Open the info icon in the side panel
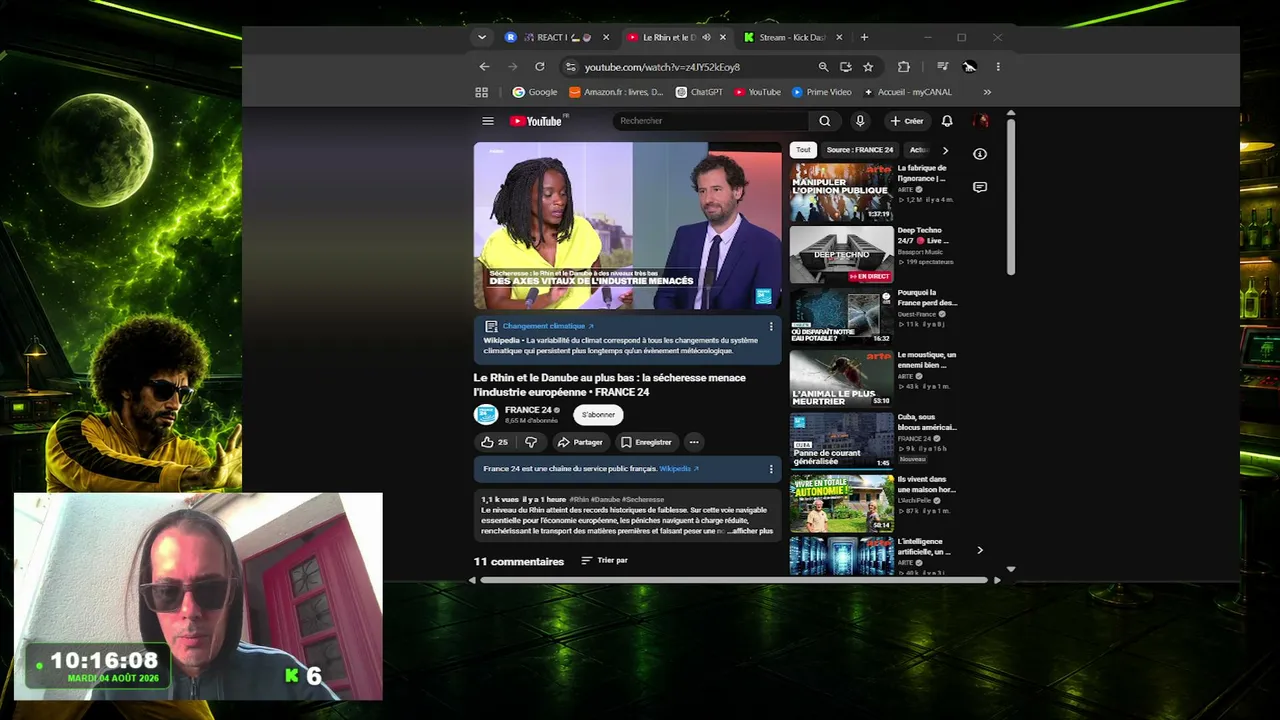This screenshot has width=1280, height=720. 980,154
